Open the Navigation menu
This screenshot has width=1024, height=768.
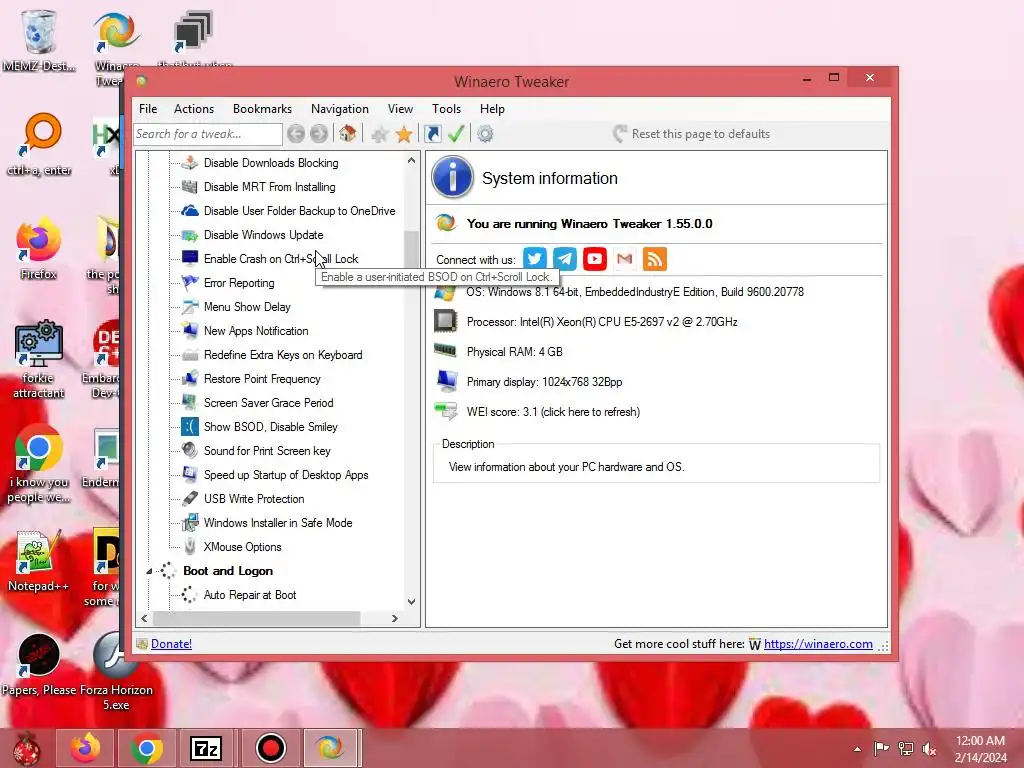click(340, 109)
